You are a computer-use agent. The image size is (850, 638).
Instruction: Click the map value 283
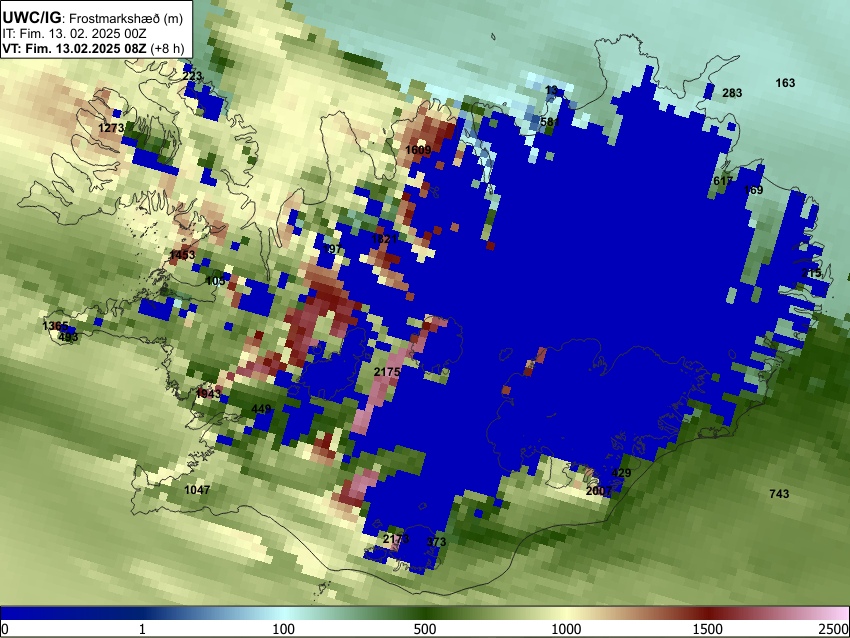tap(732, 93)
